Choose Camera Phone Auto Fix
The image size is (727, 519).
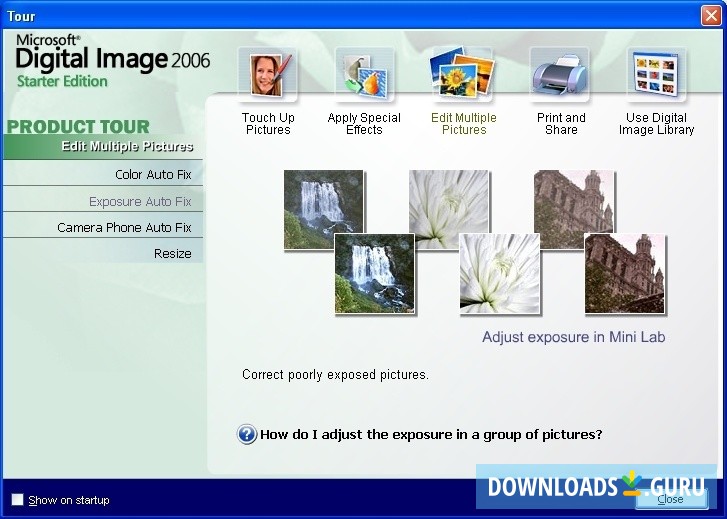pos(103,227)
